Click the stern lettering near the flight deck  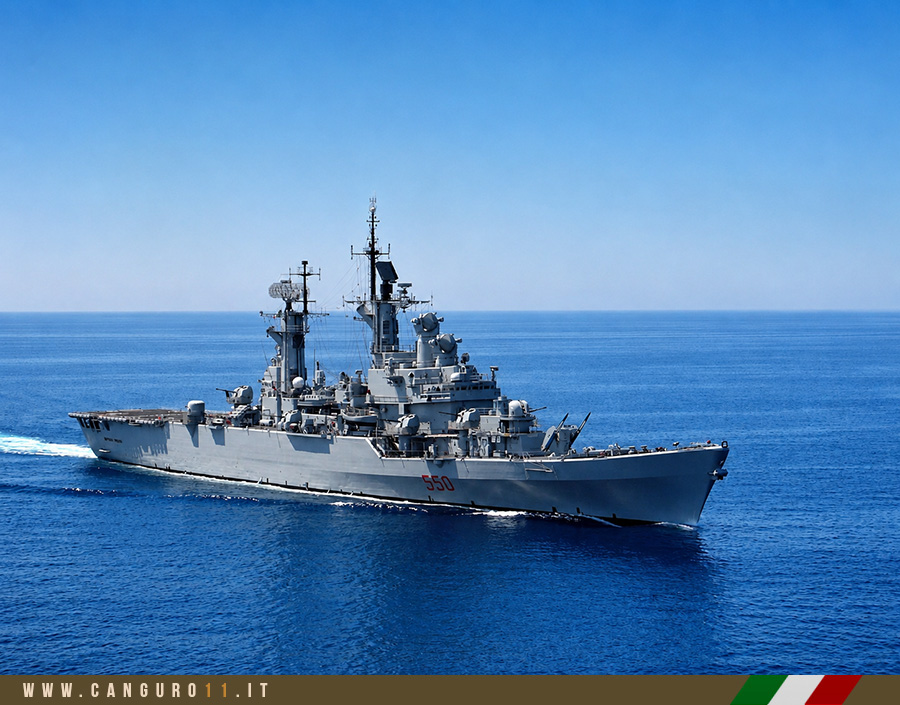click(x=94, y=424)
